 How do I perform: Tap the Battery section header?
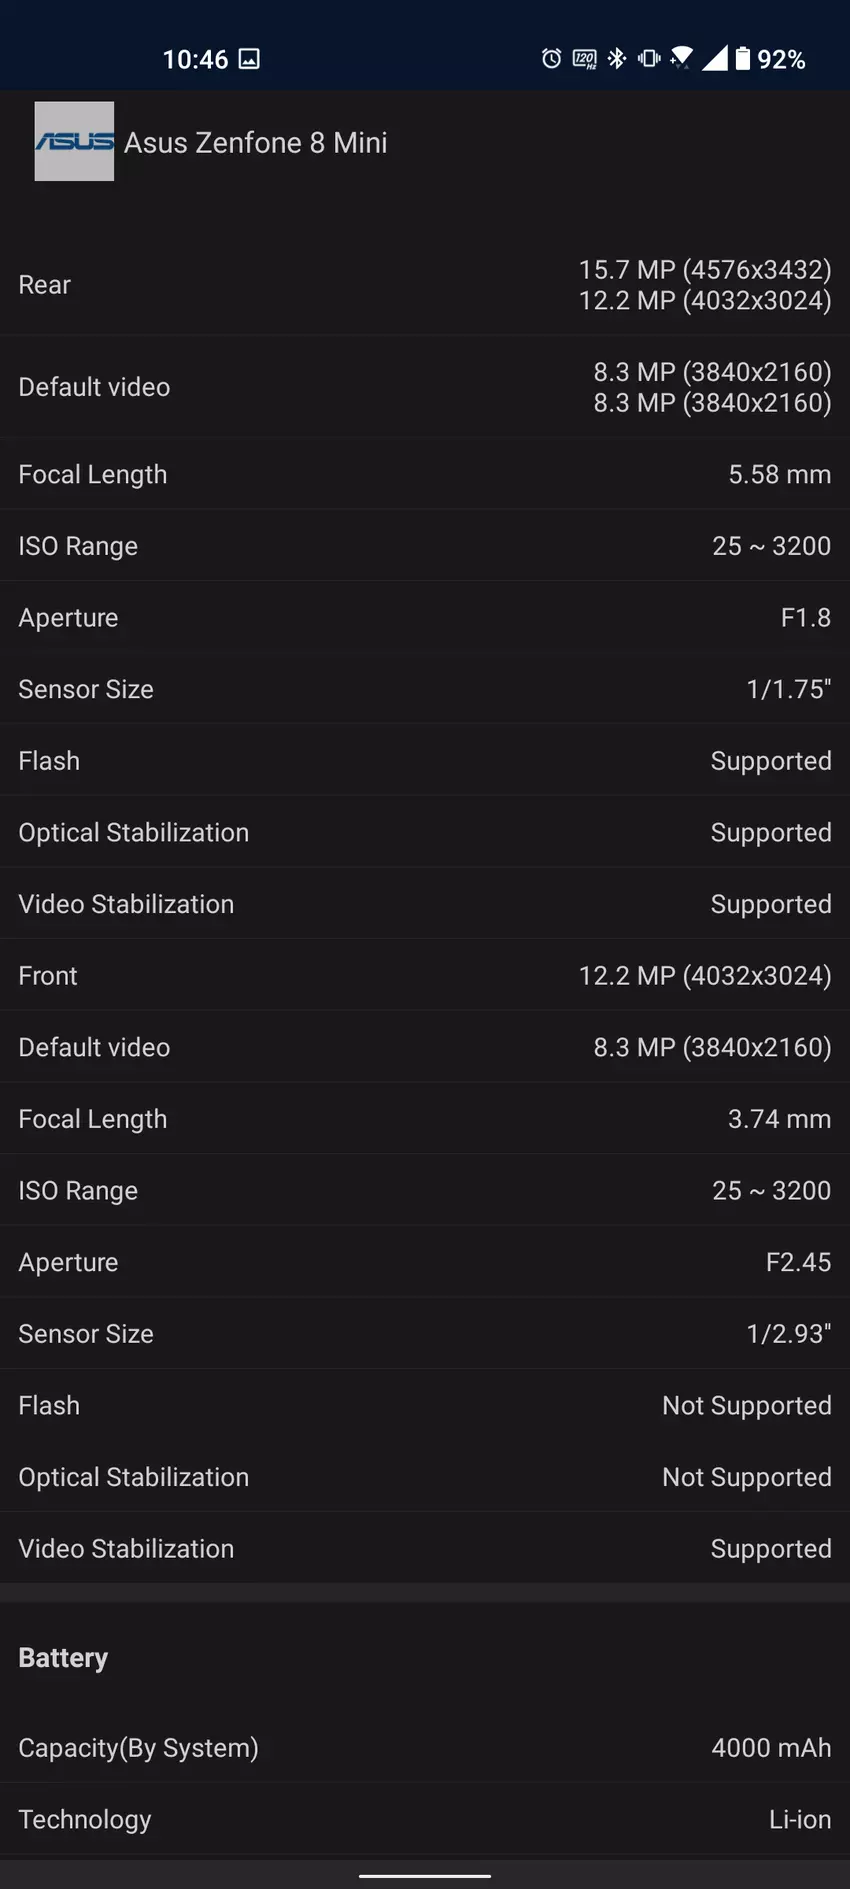pos(63,1658)
